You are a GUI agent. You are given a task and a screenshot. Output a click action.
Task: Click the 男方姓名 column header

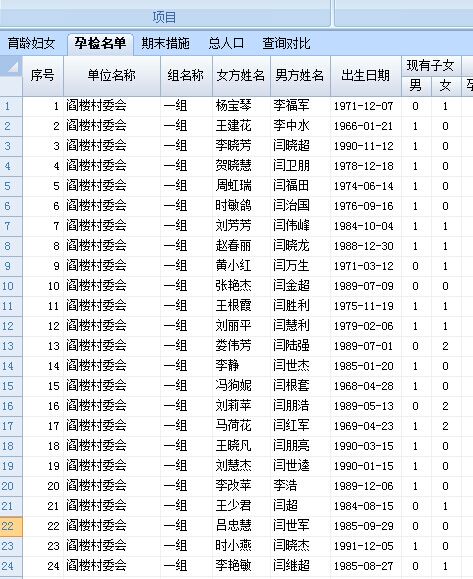(x=300, y=76)
